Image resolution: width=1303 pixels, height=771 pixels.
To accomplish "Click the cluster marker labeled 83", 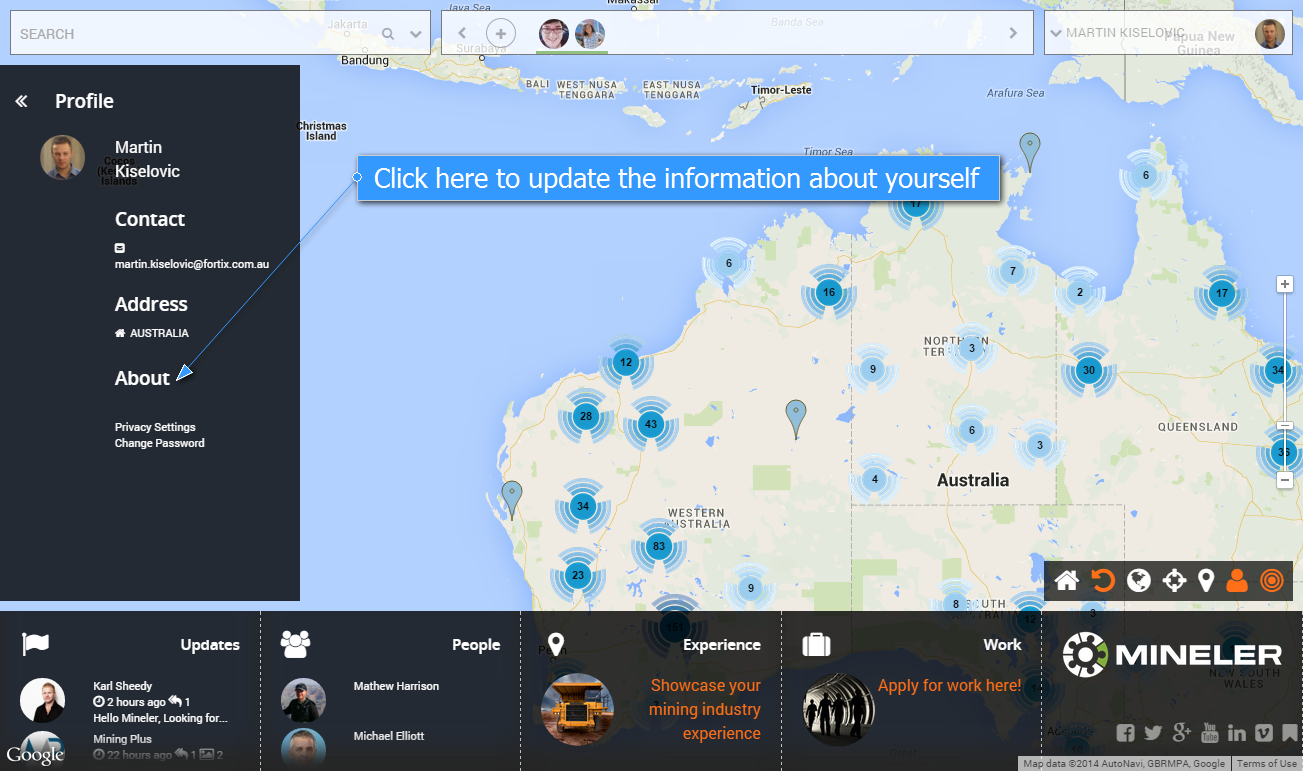I will tap(658, 546).
